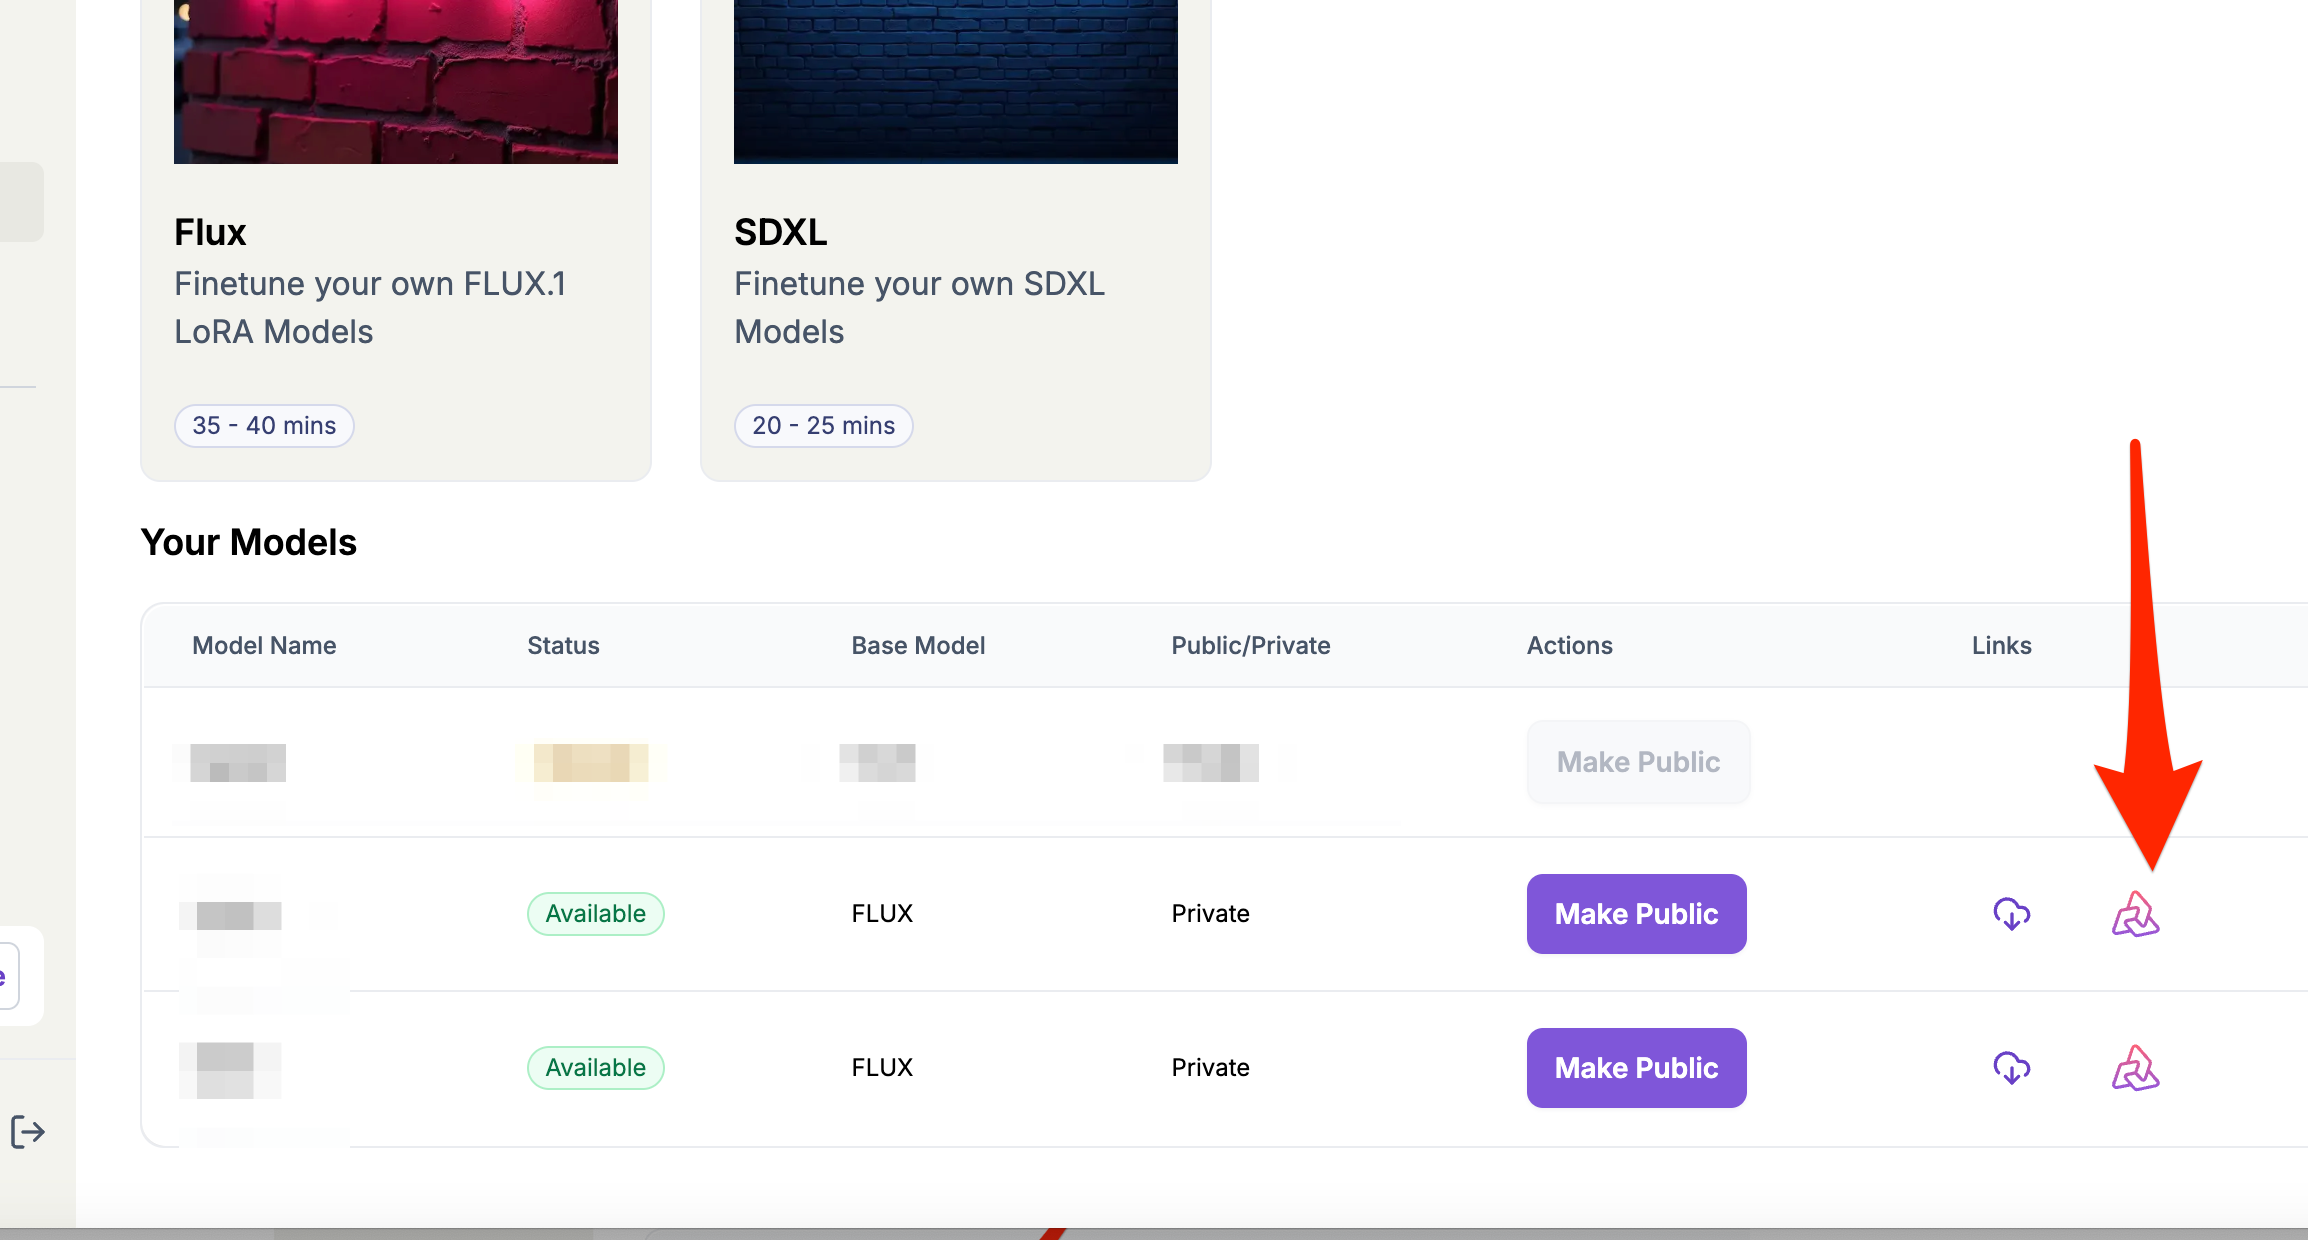Click Make Public for second model
This screenshot has height=1240, width=2308.
[1636, 914]
